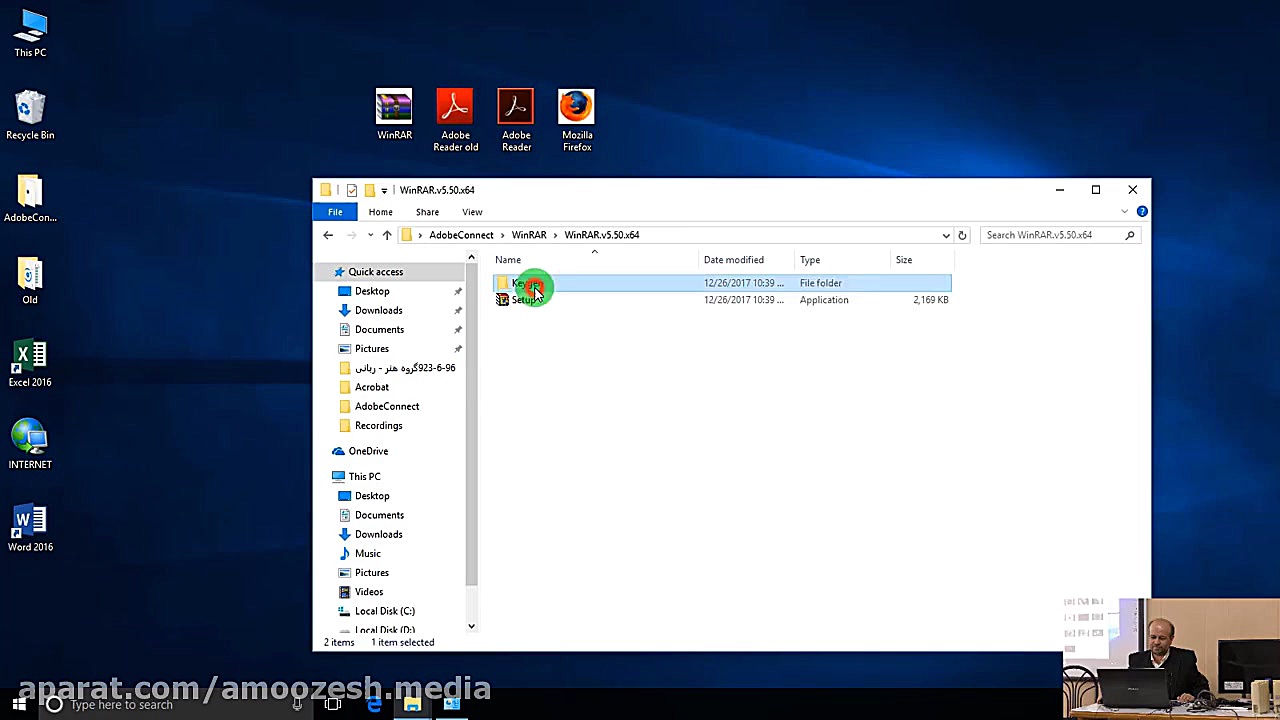Toggle the item selection checkbox in Quick Access Toolbar

click(x=352, y=190)
